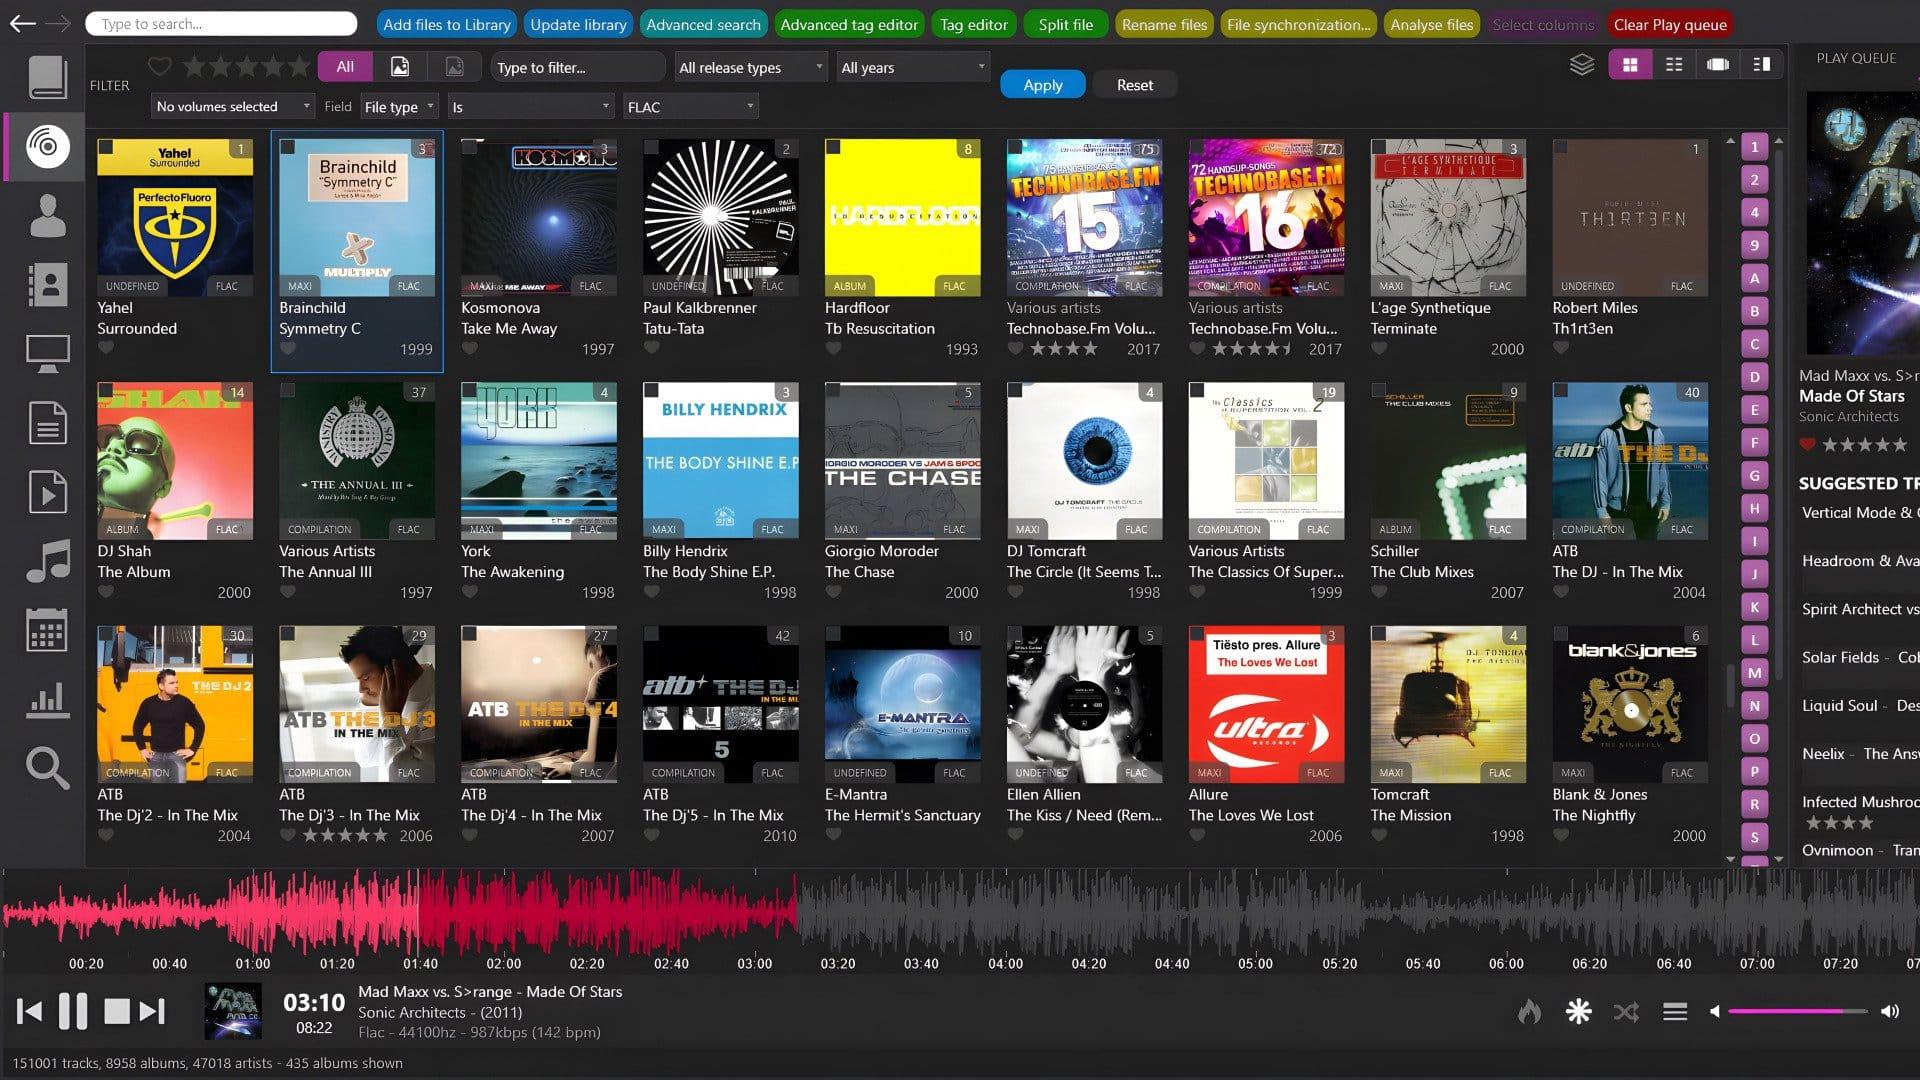This screenshot has height=1080, width=1920.
Task: Switch to the list view icon
Action: 1674,65
